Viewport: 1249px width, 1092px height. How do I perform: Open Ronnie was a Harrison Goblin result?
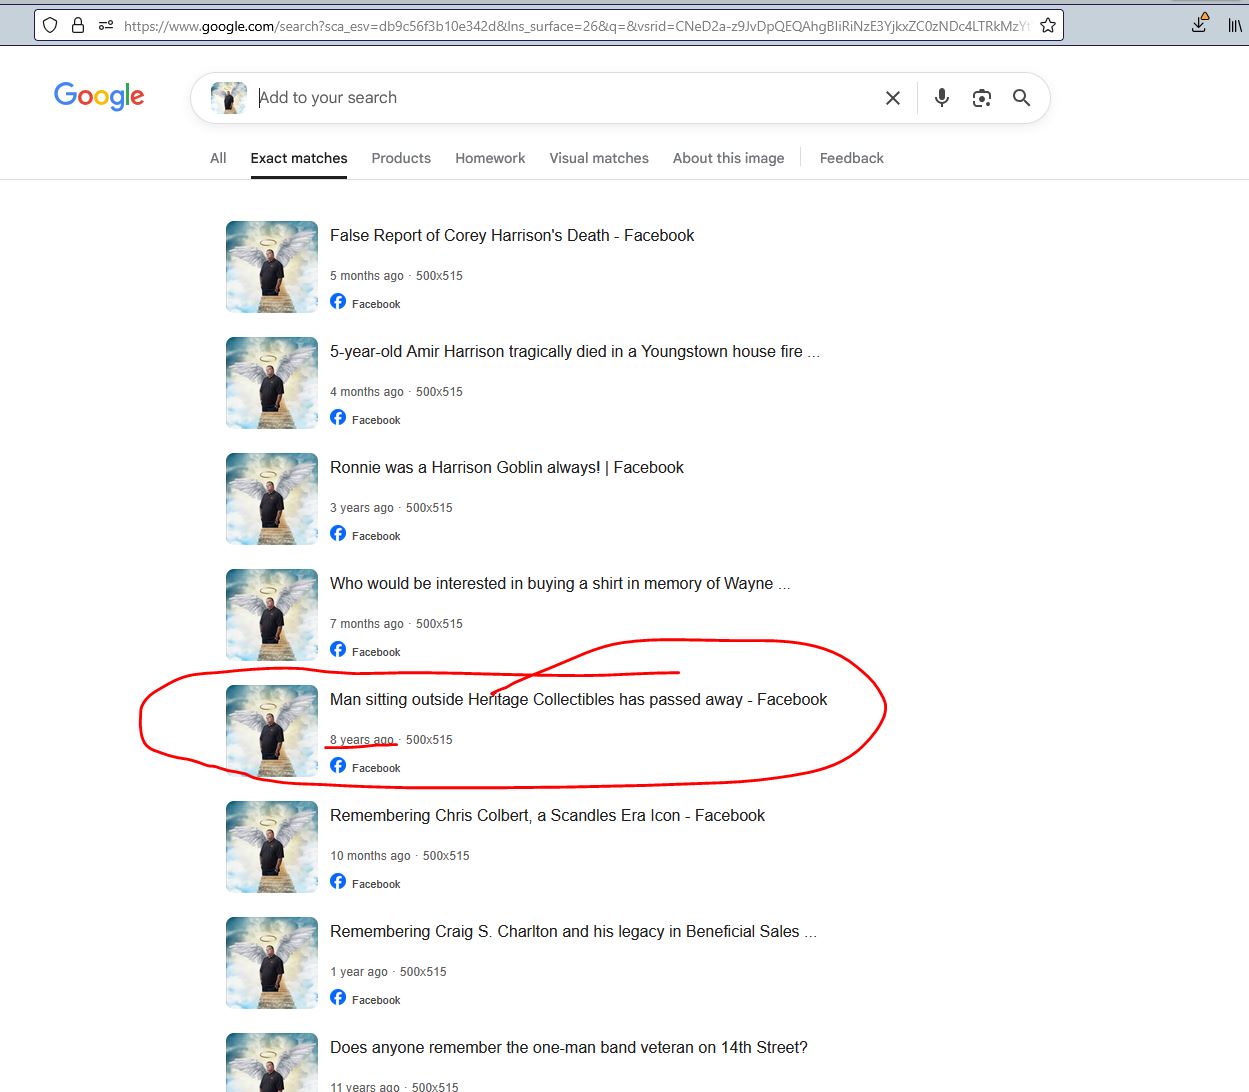click(507, 468)
